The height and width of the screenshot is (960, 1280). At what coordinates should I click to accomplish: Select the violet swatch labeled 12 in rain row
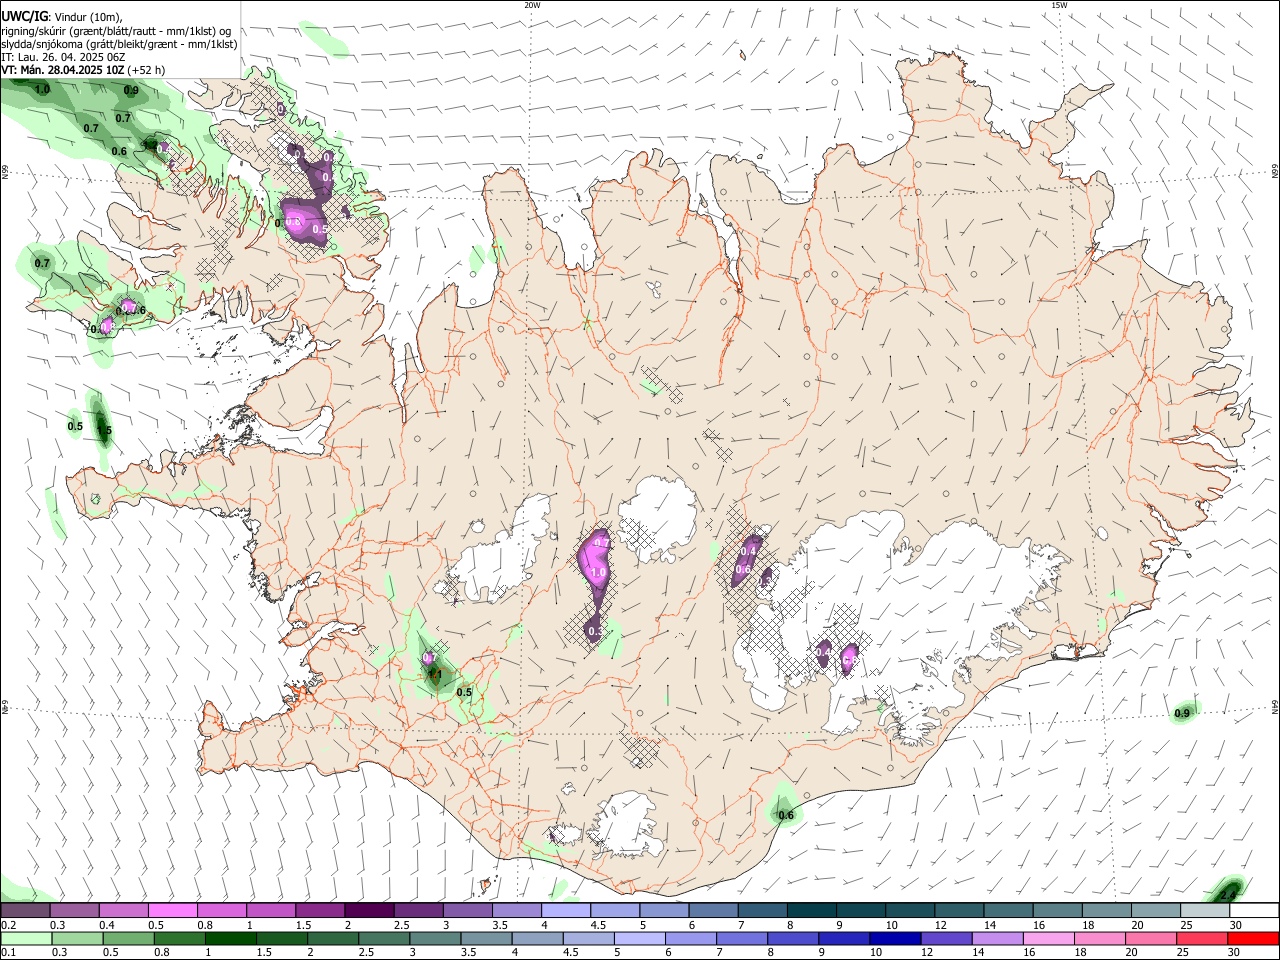click(x=946, y=938)
